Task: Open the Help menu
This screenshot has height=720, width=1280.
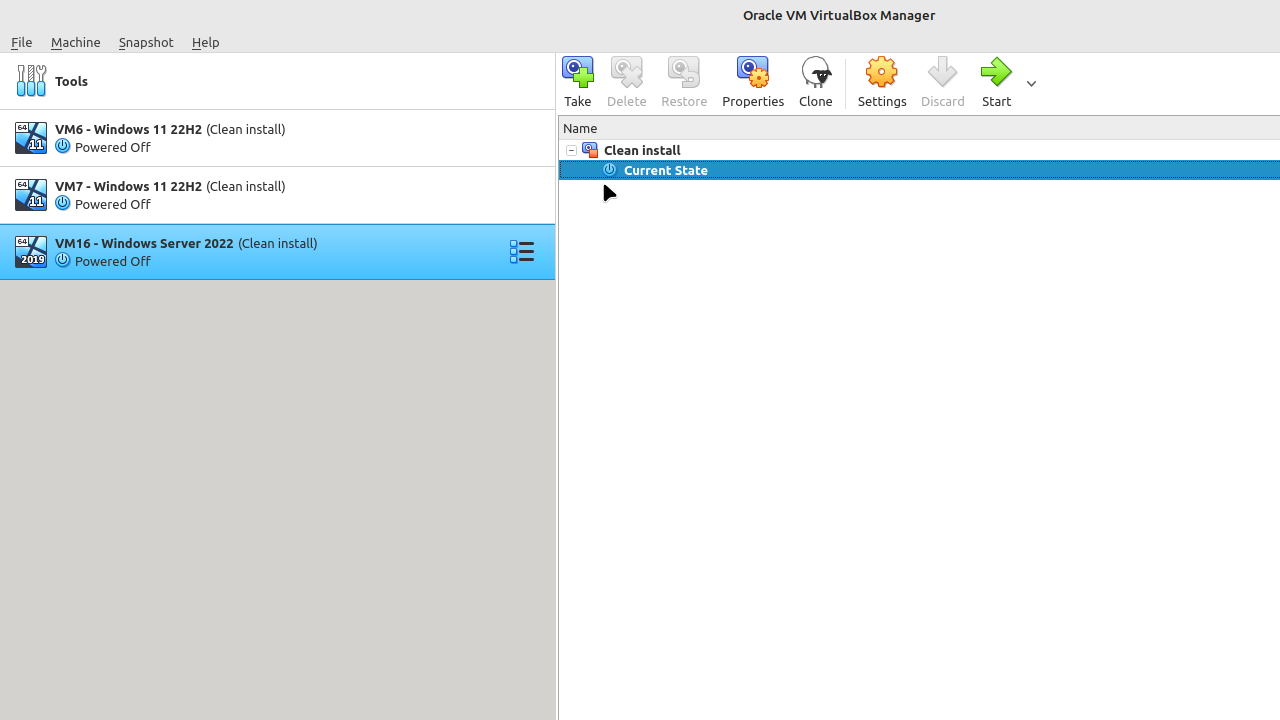Action: coord(206,42)
